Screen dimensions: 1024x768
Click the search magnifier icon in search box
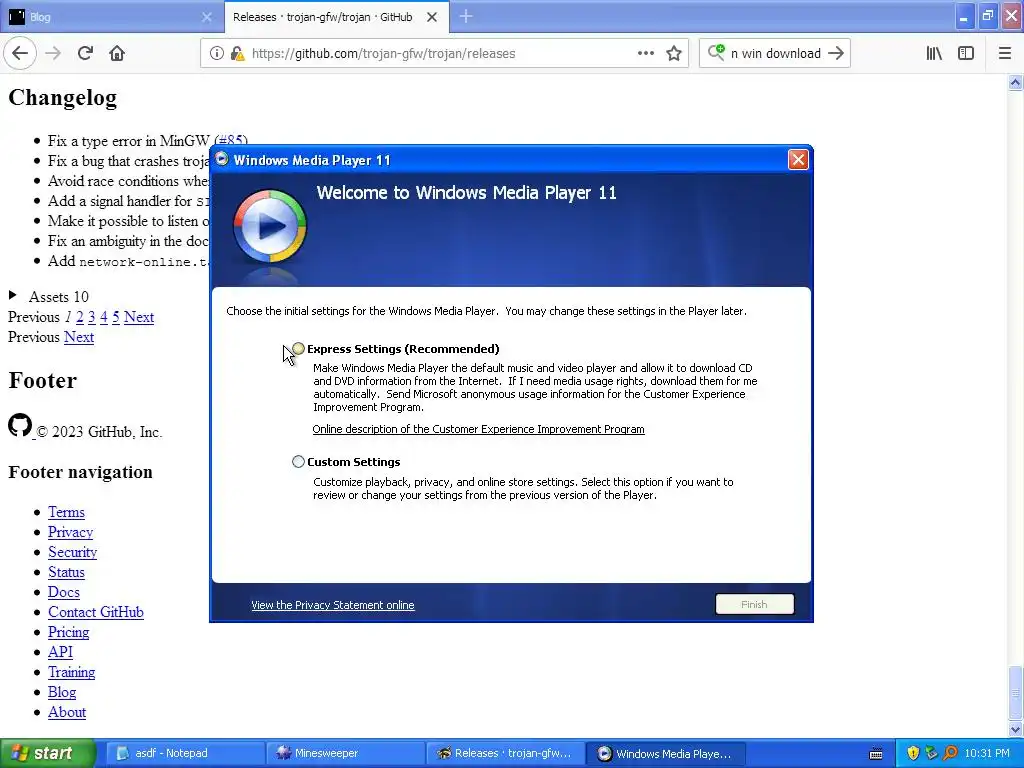pyautogui.click(x=716, y=53)
